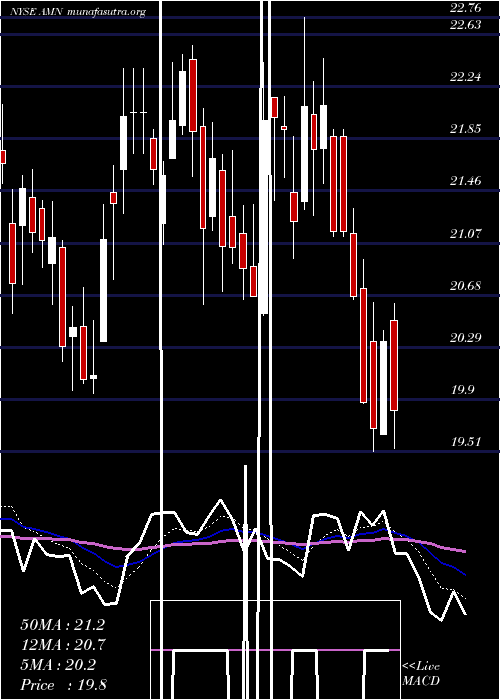
Task: Click the 21.85 price axis label
Action: (466, 129)
